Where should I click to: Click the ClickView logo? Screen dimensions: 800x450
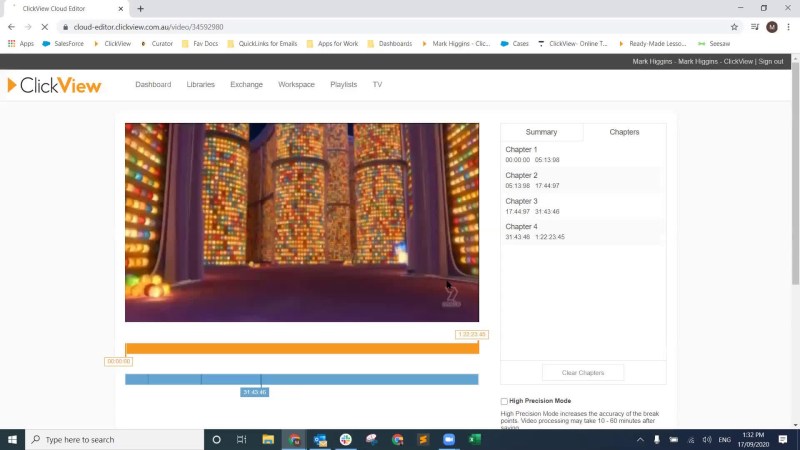pyautogui.click(x=55, y=85)
